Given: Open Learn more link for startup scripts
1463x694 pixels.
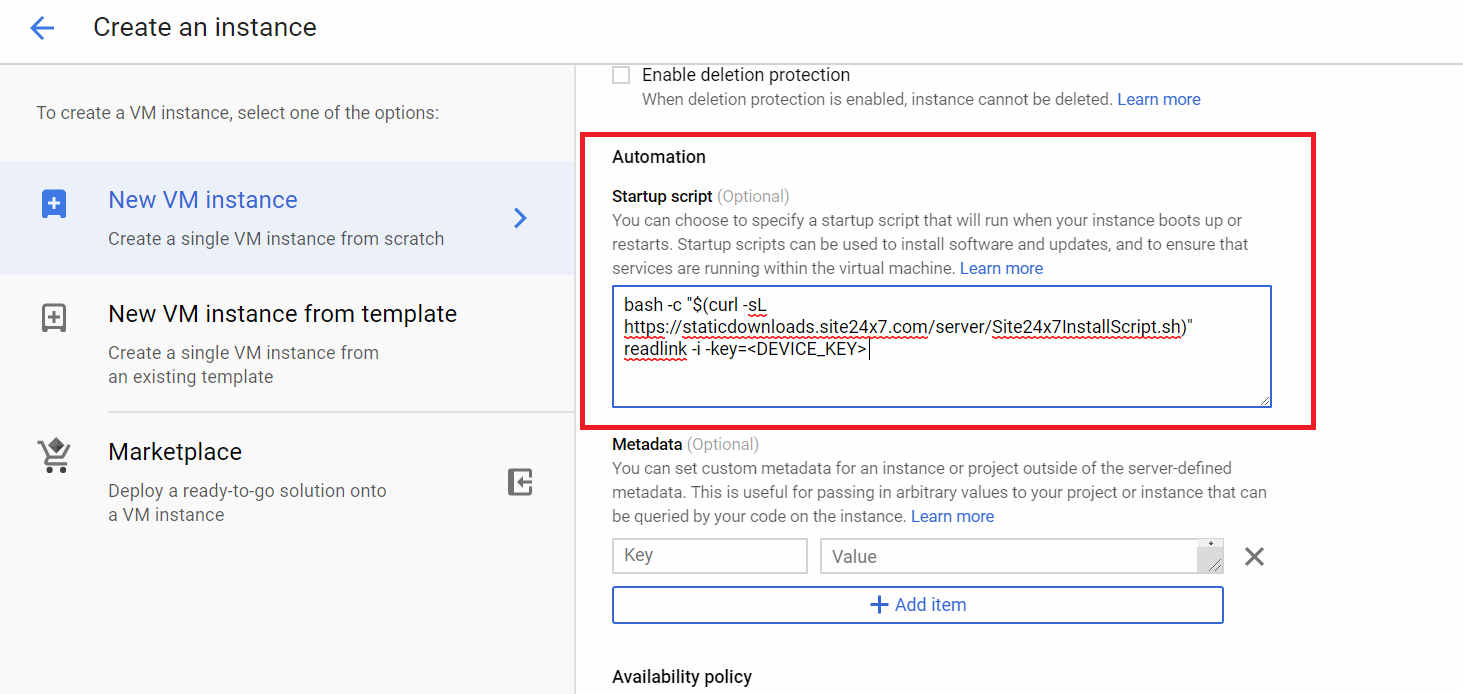Looking at the screenshot, I should click(x=1001, y=269).
